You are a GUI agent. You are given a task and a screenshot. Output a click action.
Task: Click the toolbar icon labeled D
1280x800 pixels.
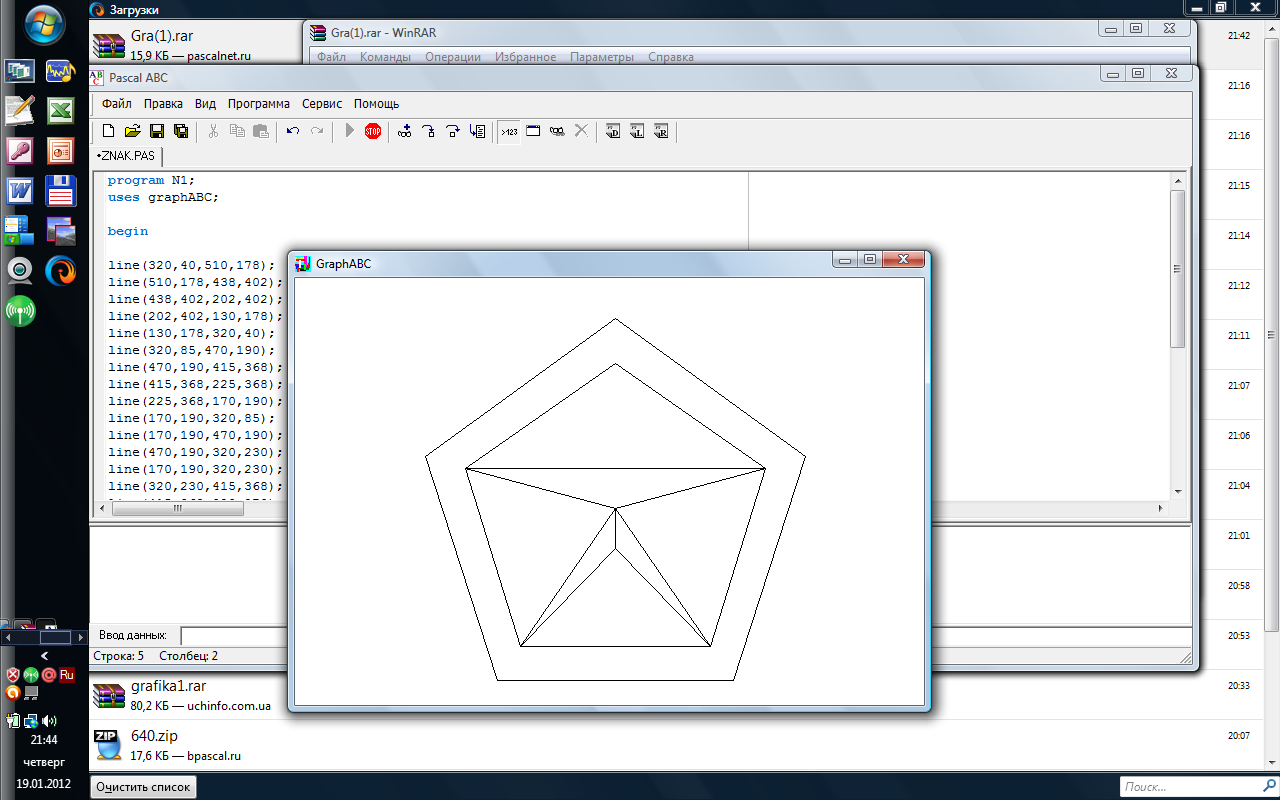(613, 131)
